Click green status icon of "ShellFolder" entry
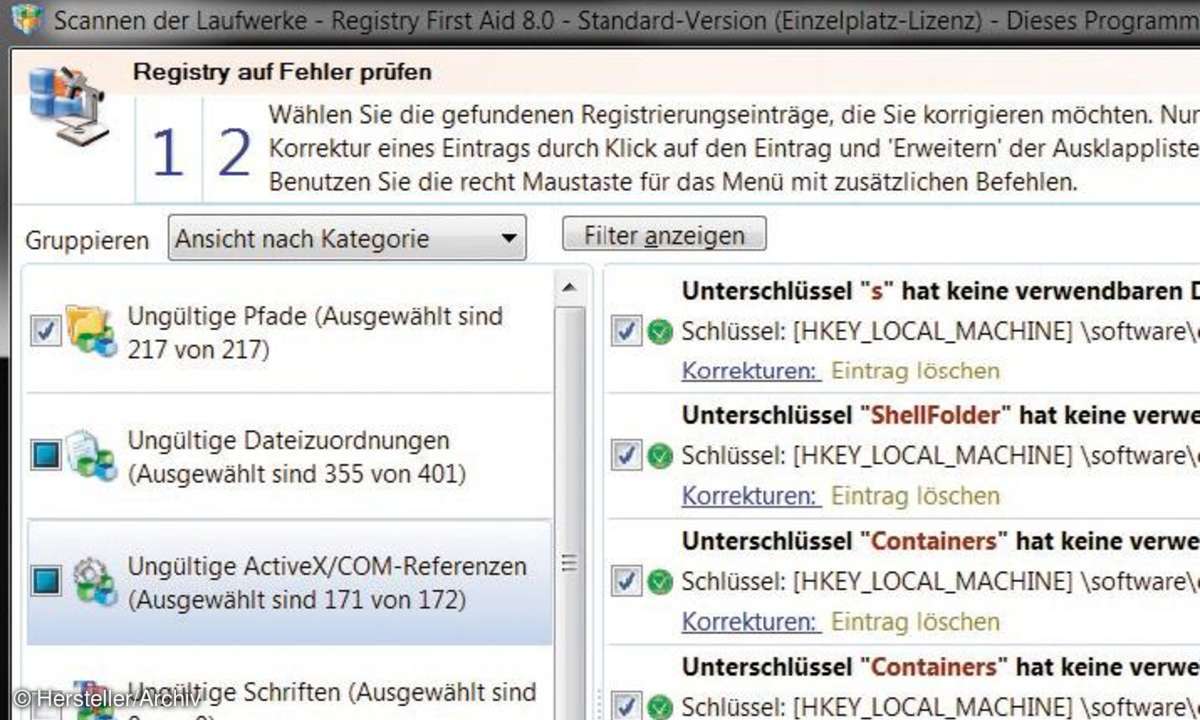This screenshot has width=1200, height=720. 659,455
